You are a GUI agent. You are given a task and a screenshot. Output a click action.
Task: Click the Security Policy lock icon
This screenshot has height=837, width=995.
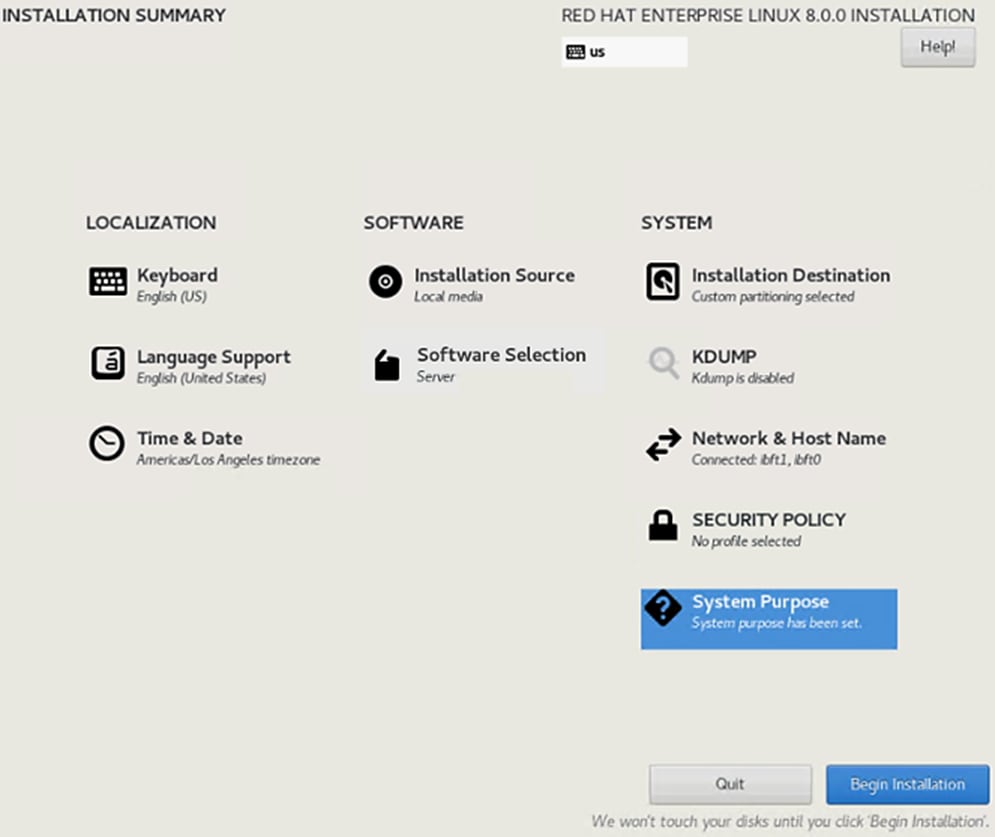(662, 525)
